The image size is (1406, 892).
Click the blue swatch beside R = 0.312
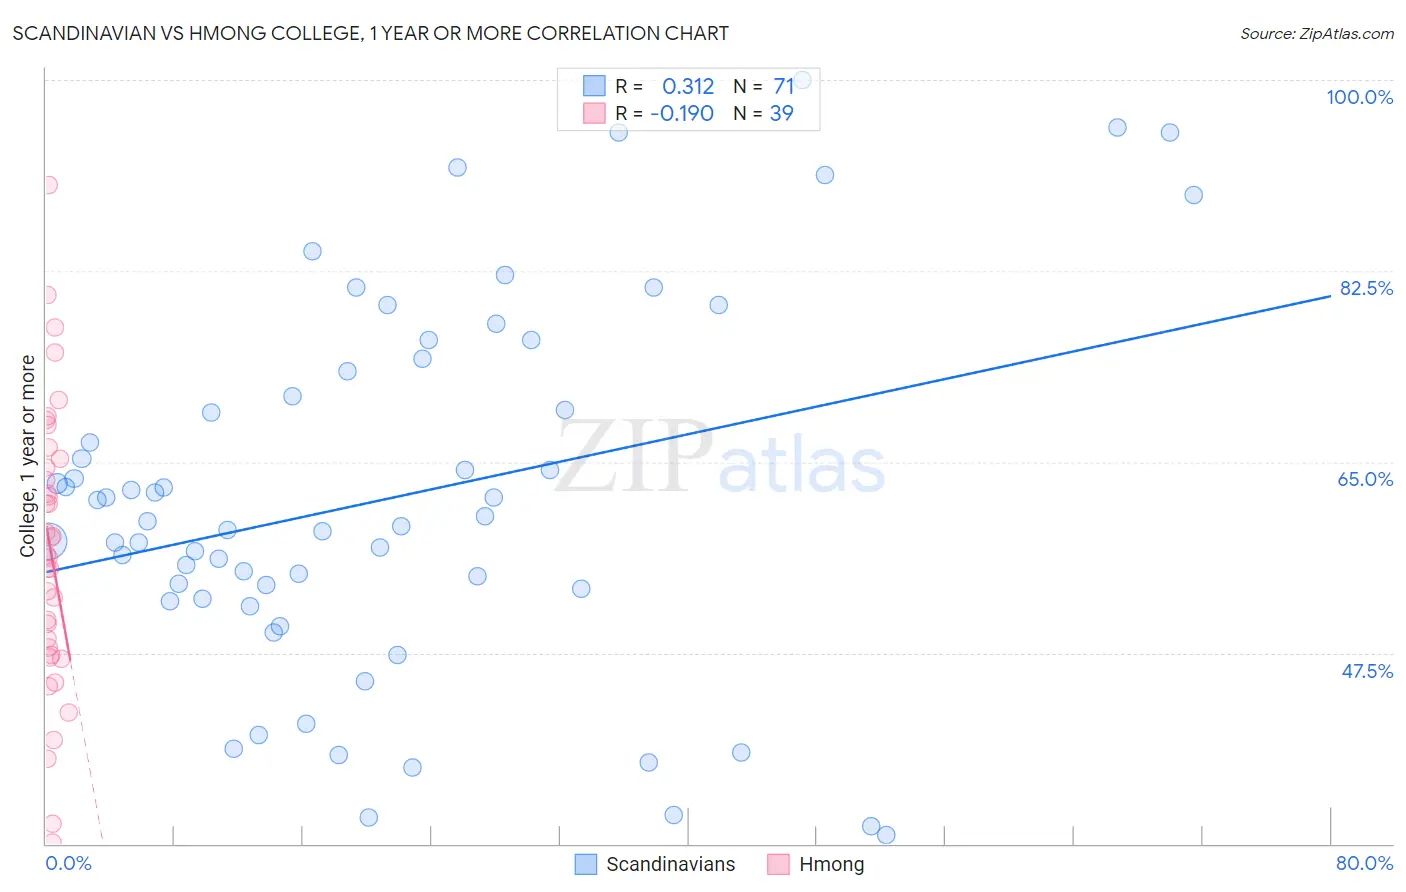tap(594, 86)
